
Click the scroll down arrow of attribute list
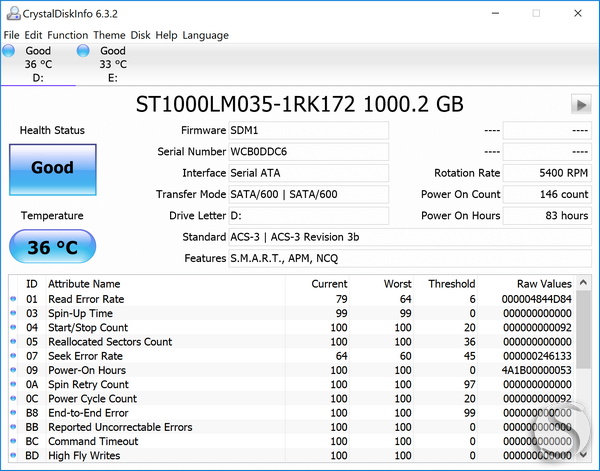click(x=583, y=455)
